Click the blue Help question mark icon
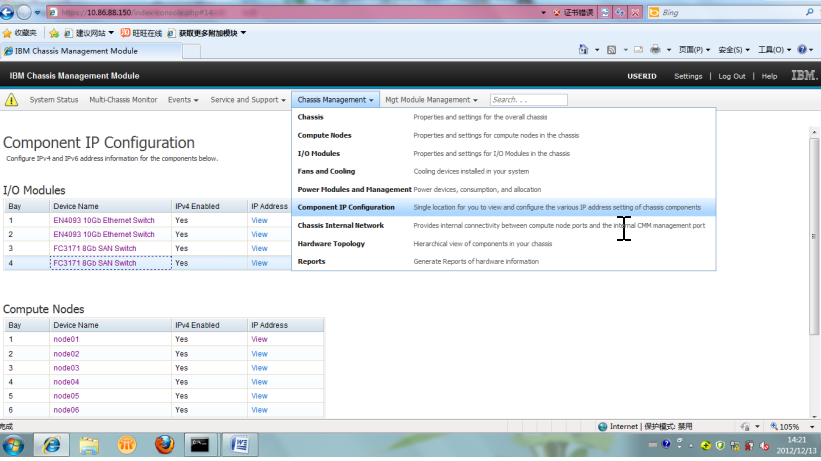Screen dimensions: 821x461 pos(802,49)
